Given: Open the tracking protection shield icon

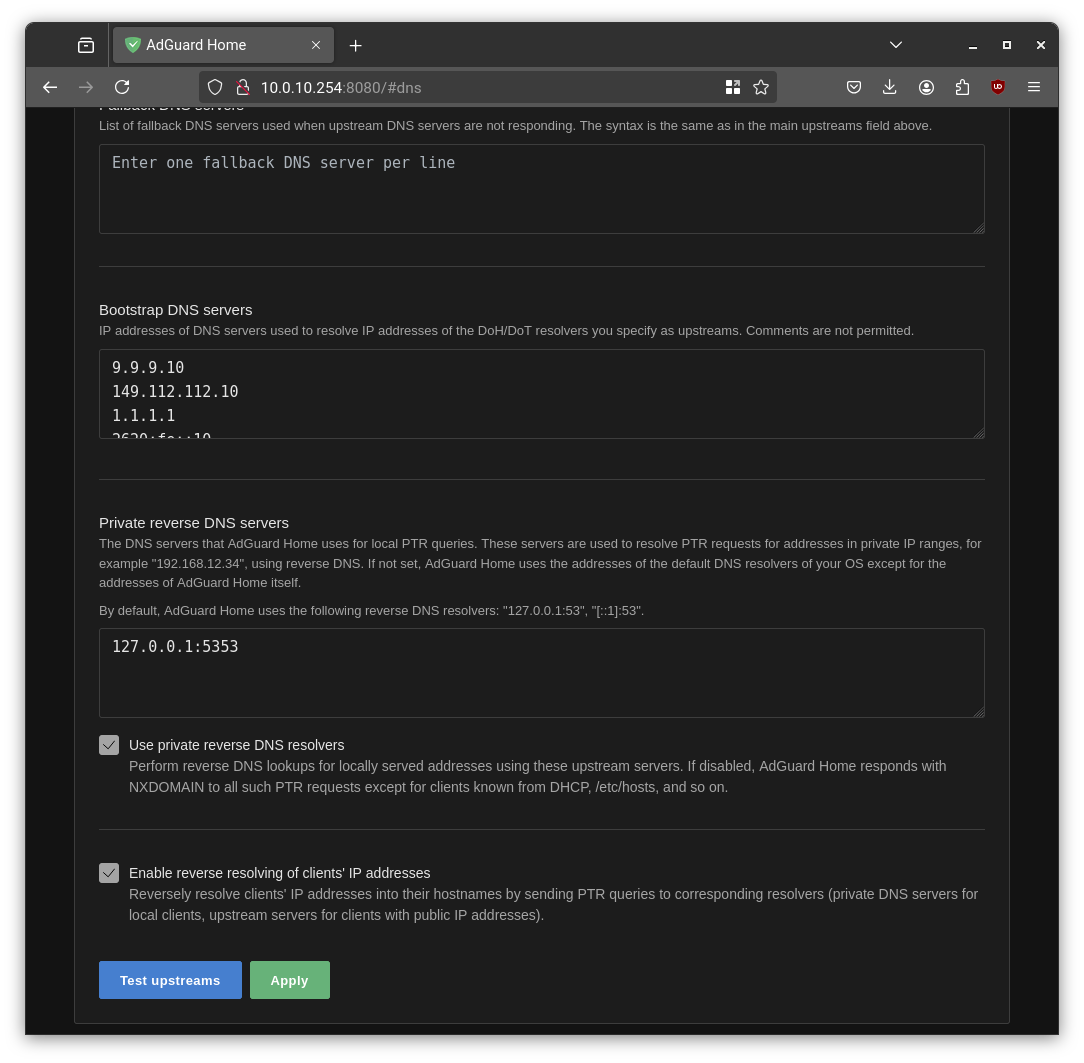Looking at the screenshot, I should (x=214, y=87).
